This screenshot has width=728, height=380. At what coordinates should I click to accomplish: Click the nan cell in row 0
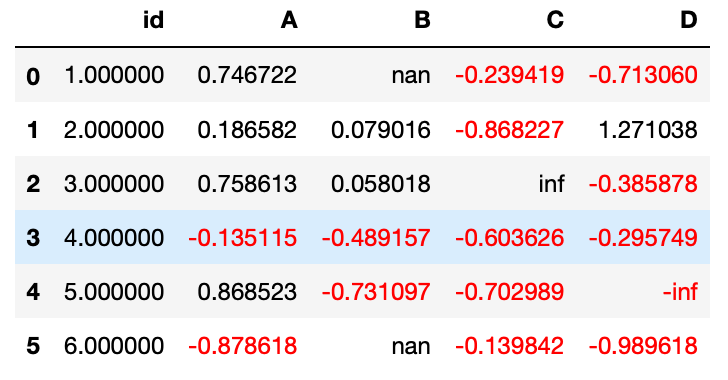pos(411,76)
